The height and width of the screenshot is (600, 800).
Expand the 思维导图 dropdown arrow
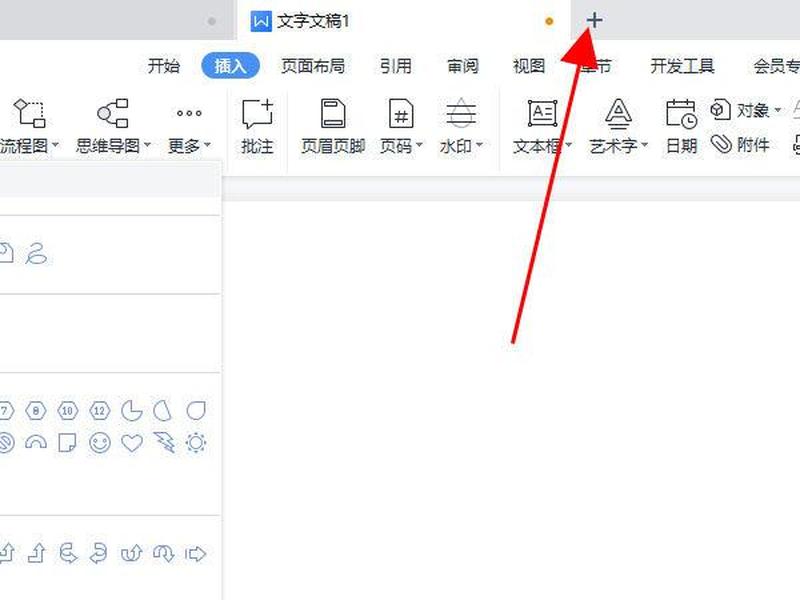pos(147,145)
